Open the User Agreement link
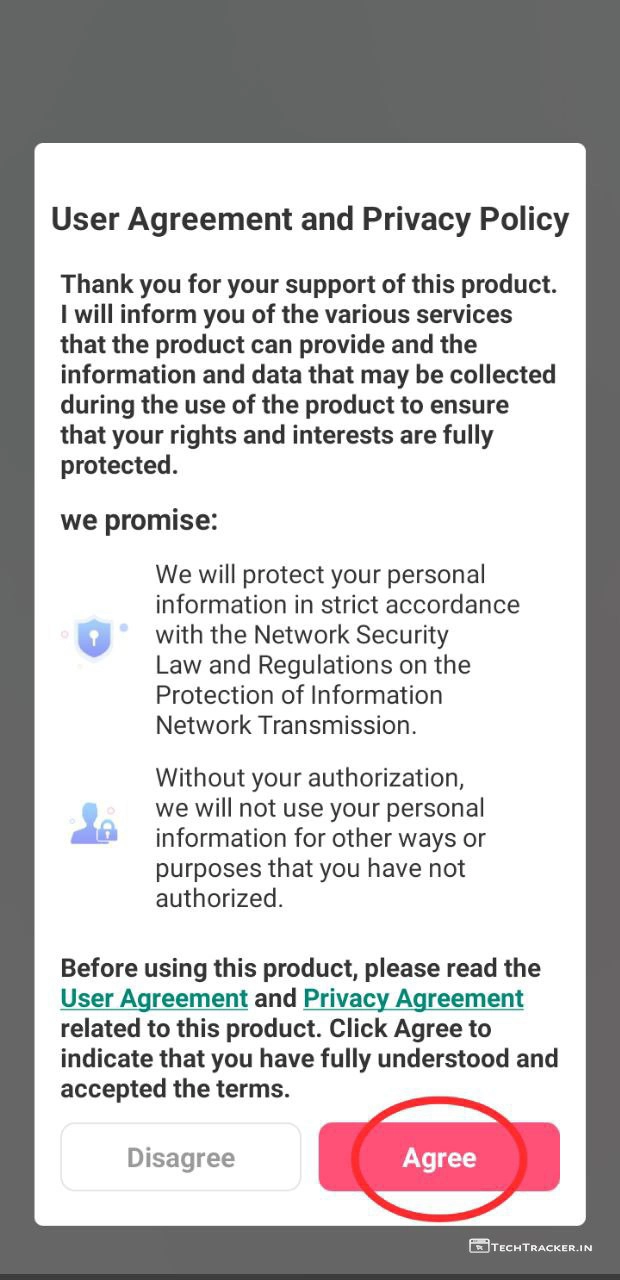The height and width of the screenshot is (1280, 620). (x=154, y=998)
